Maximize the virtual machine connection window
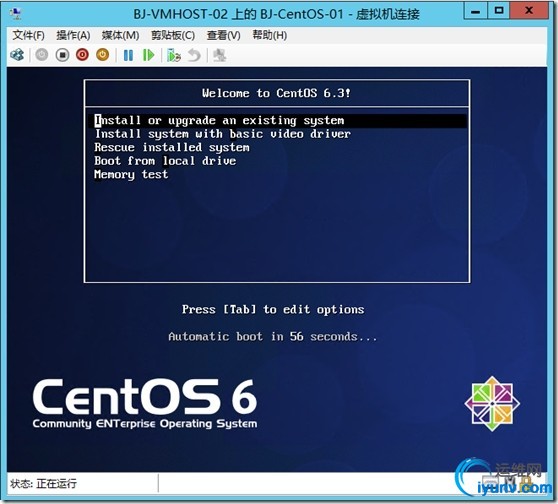The height and width of the screenshot is (504, 558). coord(499,11)
